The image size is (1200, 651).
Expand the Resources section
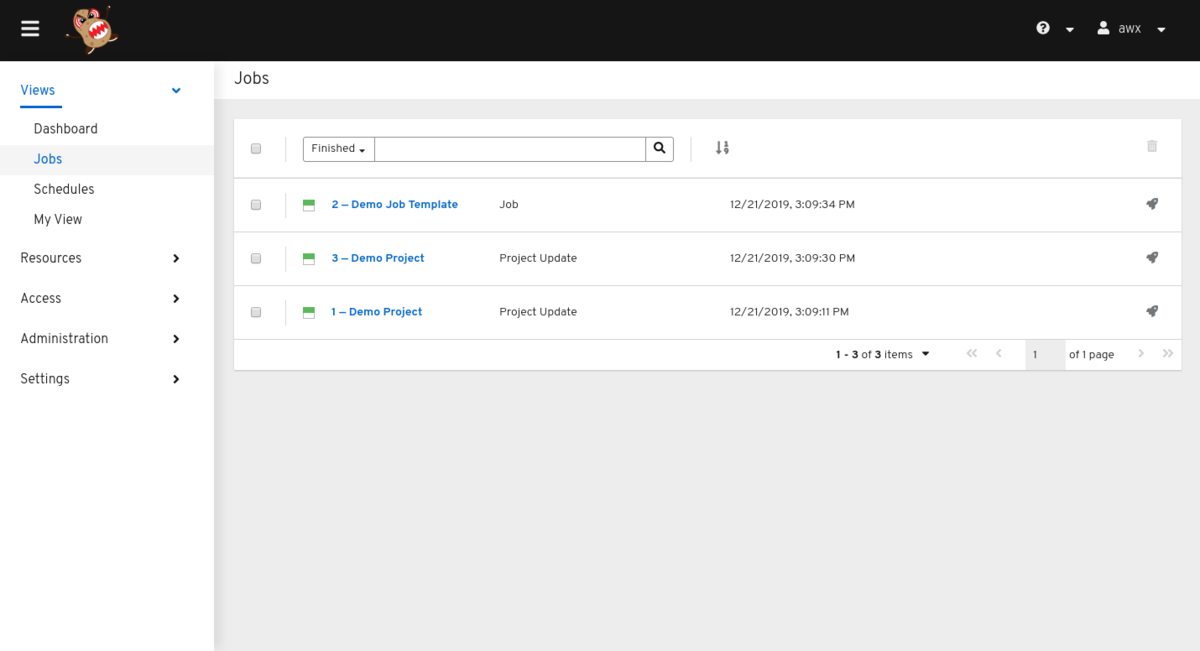(176, 258)
